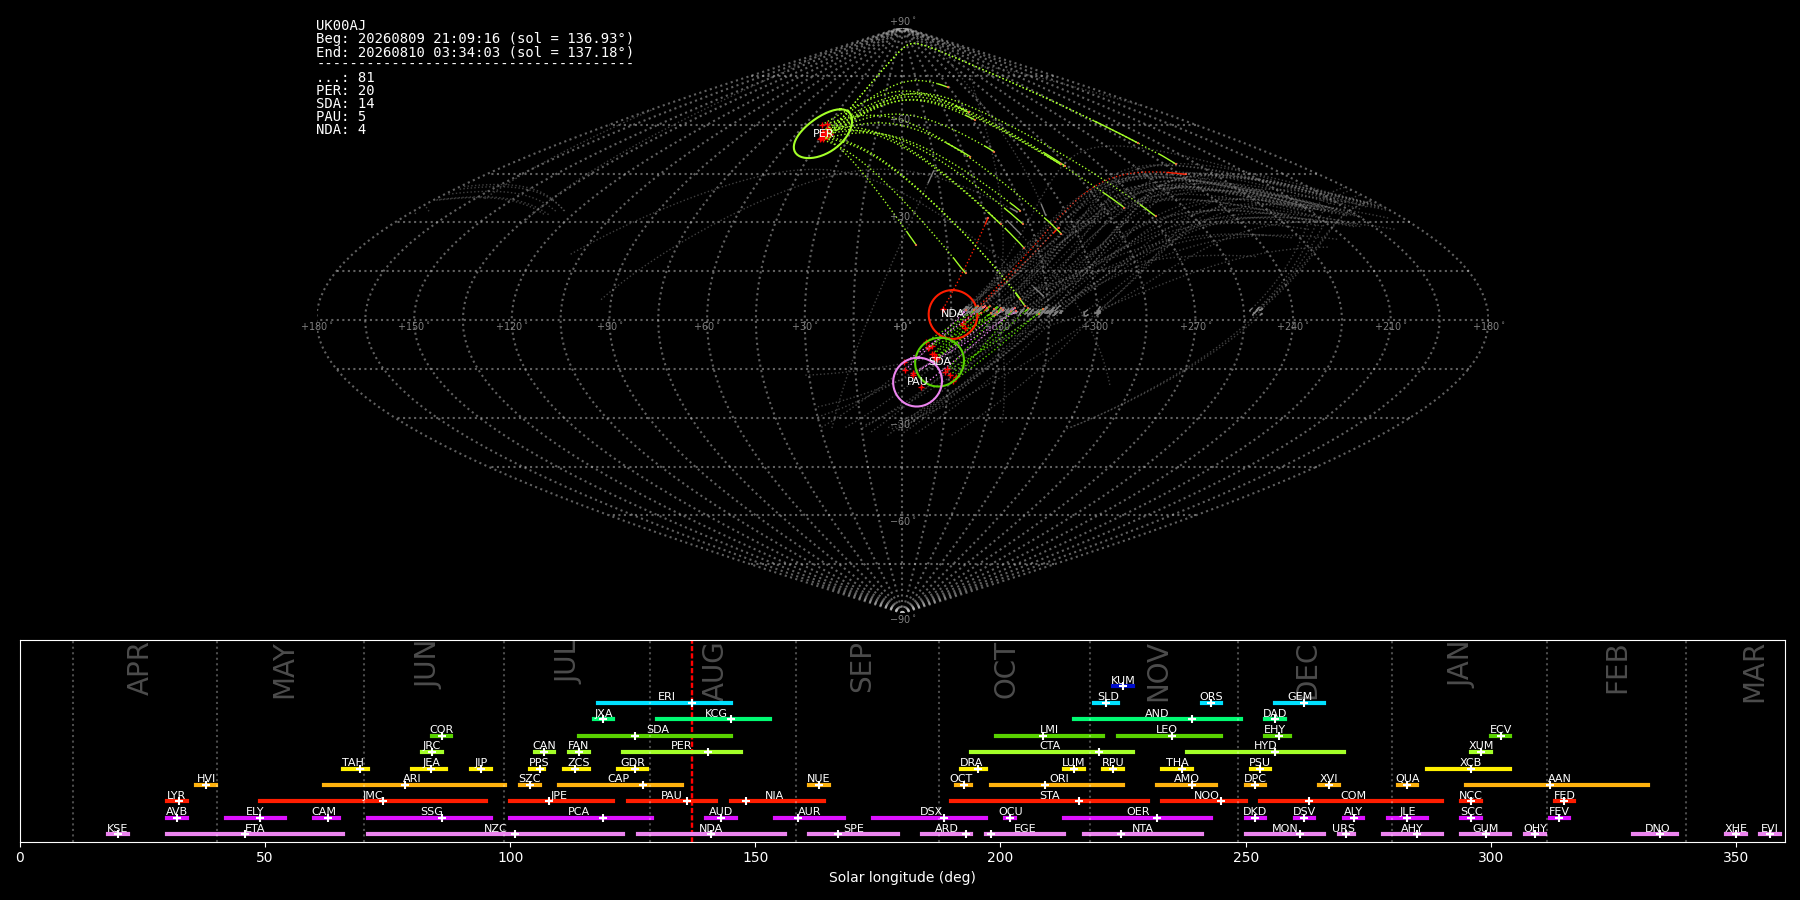Select the NTA shower bar
The width and height of the screenshot is (1800, 900).
point(1143,834)
